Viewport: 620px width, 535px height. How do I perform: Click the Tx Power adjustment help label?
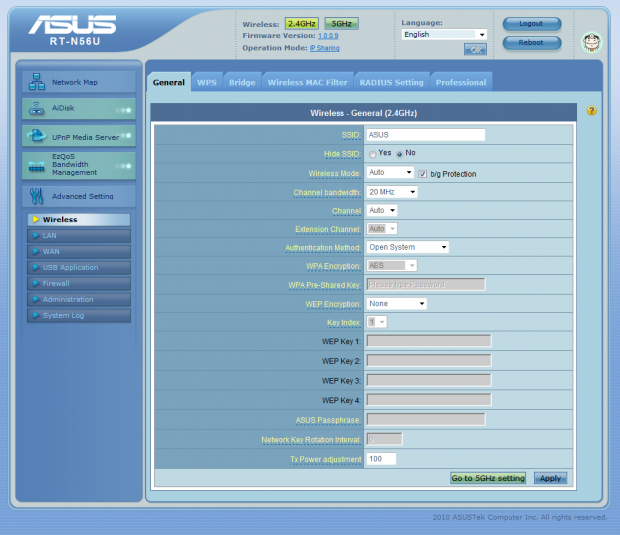click(x=325, y=459)
